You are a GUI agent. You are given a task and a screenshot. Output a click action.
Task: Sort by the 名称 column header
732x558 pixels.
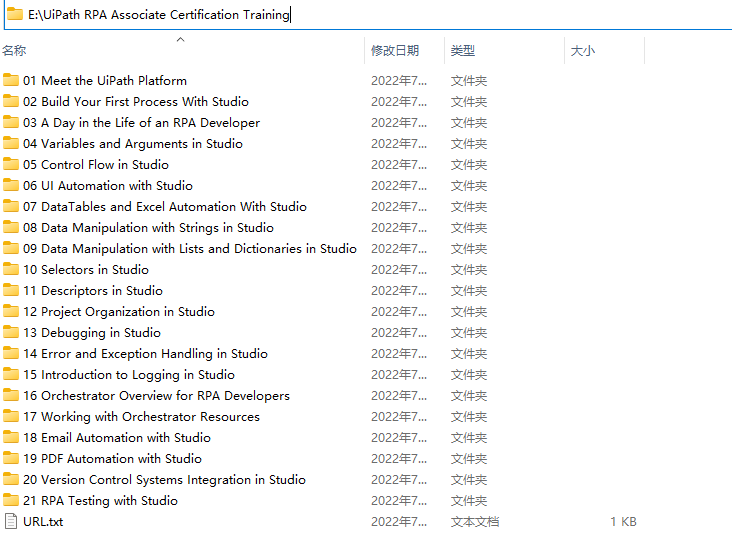coord(14,50)
